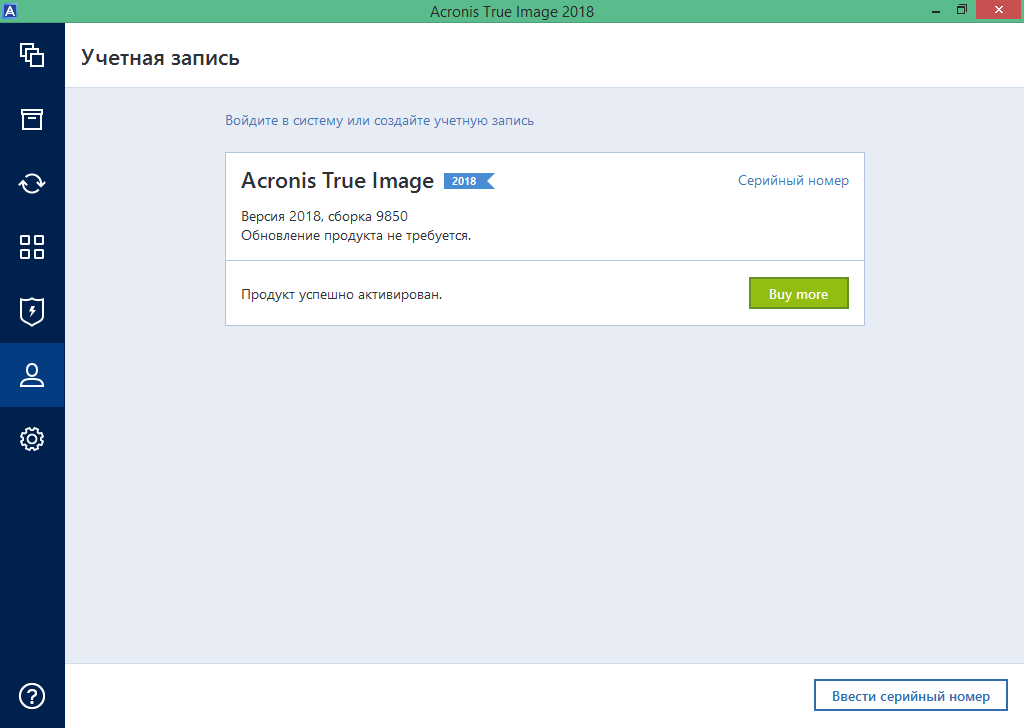Click the Учетная запись page heading
This screenshot has width=1024, height=728.
pyautogui.click(x=160, y=58)
